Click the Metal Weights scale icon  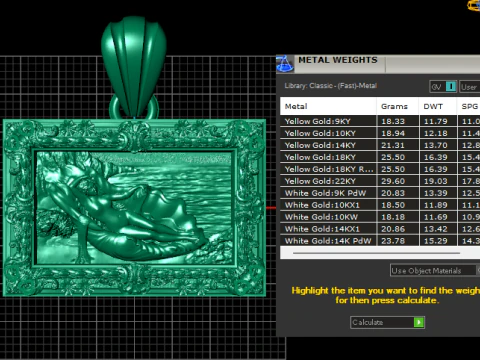pos(285,64)
